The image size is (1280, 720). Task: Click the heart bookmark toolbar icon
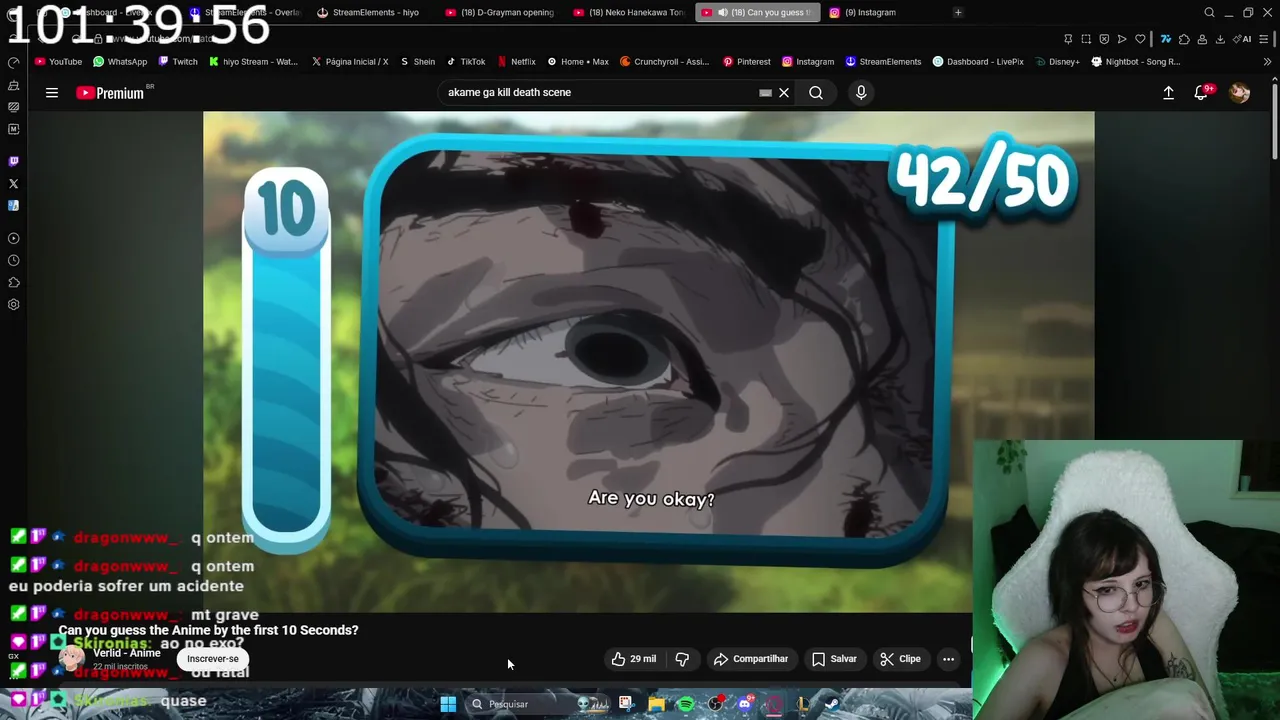pyautogui.click(x=1140, y=39)
